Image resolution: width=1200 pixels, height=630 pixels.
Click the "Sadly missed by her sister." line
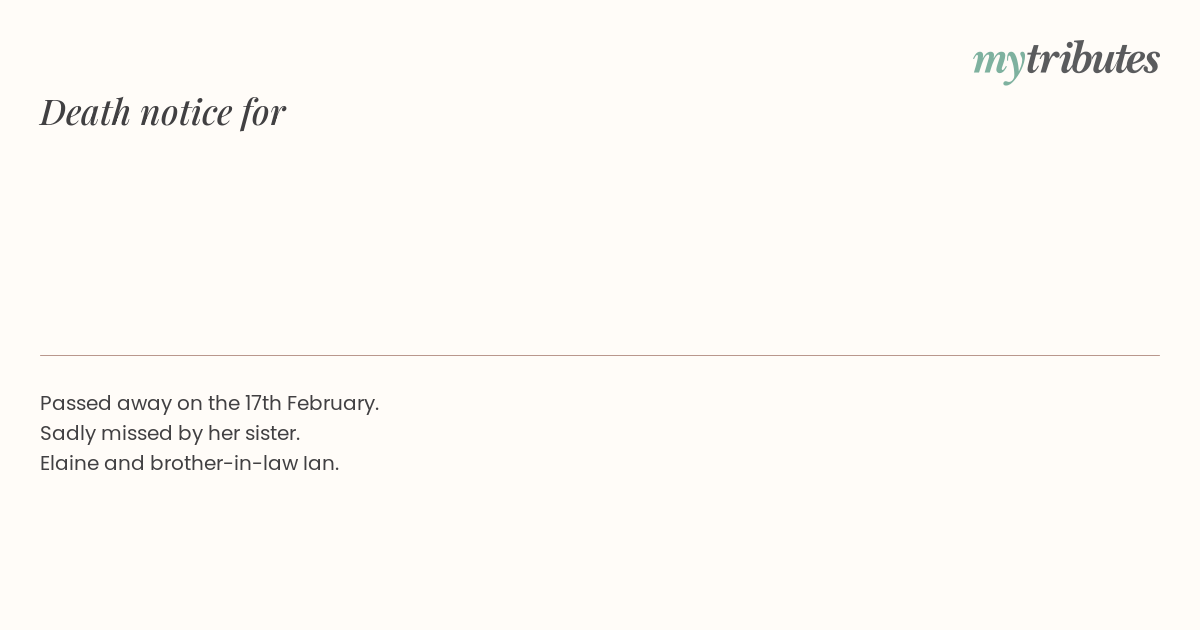pyautogui.click(x=170, y=433)
